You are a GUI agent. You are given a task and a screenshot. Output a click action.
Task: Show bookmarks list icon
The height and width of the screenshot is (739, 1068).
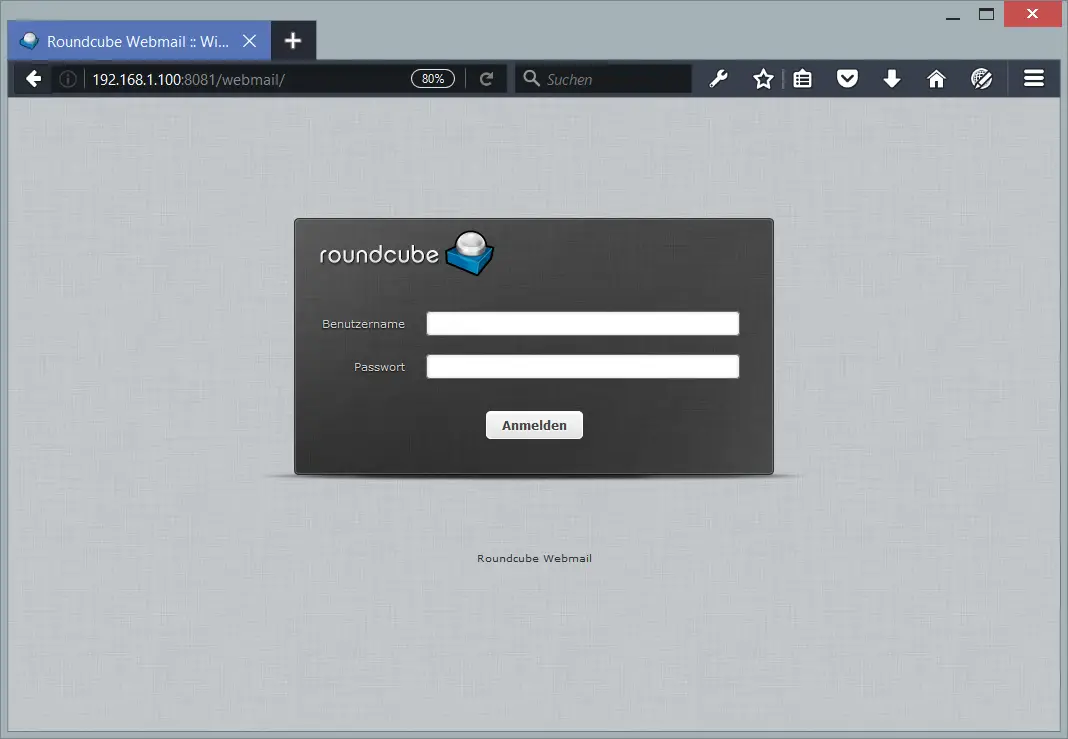click(x=802, y=79)
